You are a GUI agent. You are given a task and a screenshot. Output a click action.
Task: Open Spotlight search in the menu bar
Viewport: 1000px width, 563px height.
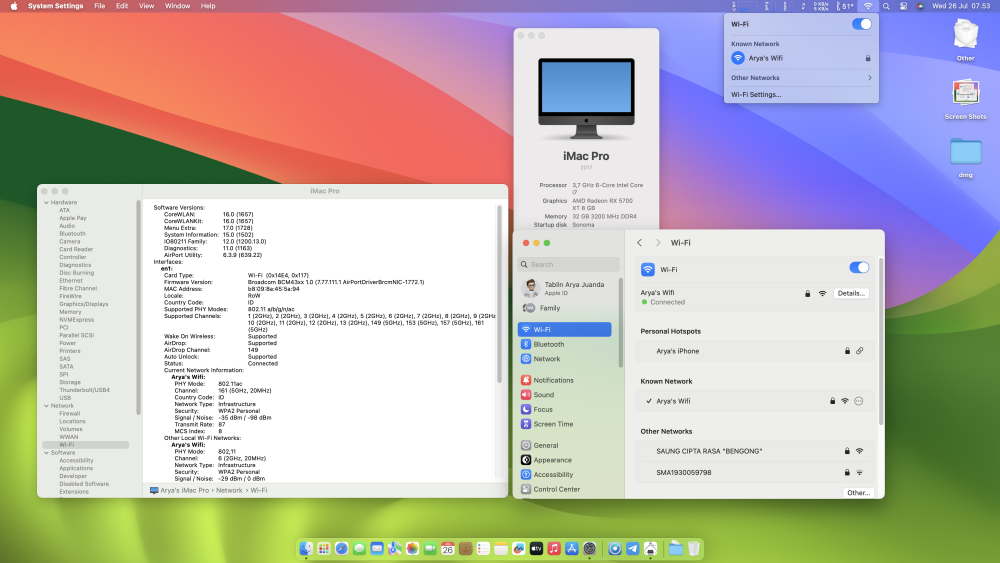click(886, 6)
